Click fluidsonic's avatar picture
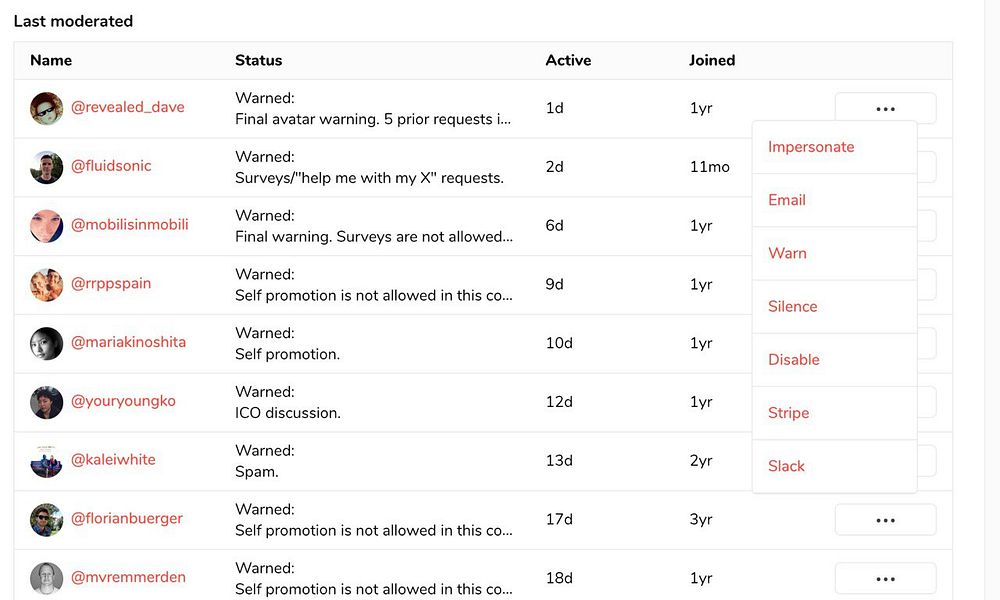Viewport: 1000px width, 600px height. [47, 167]
